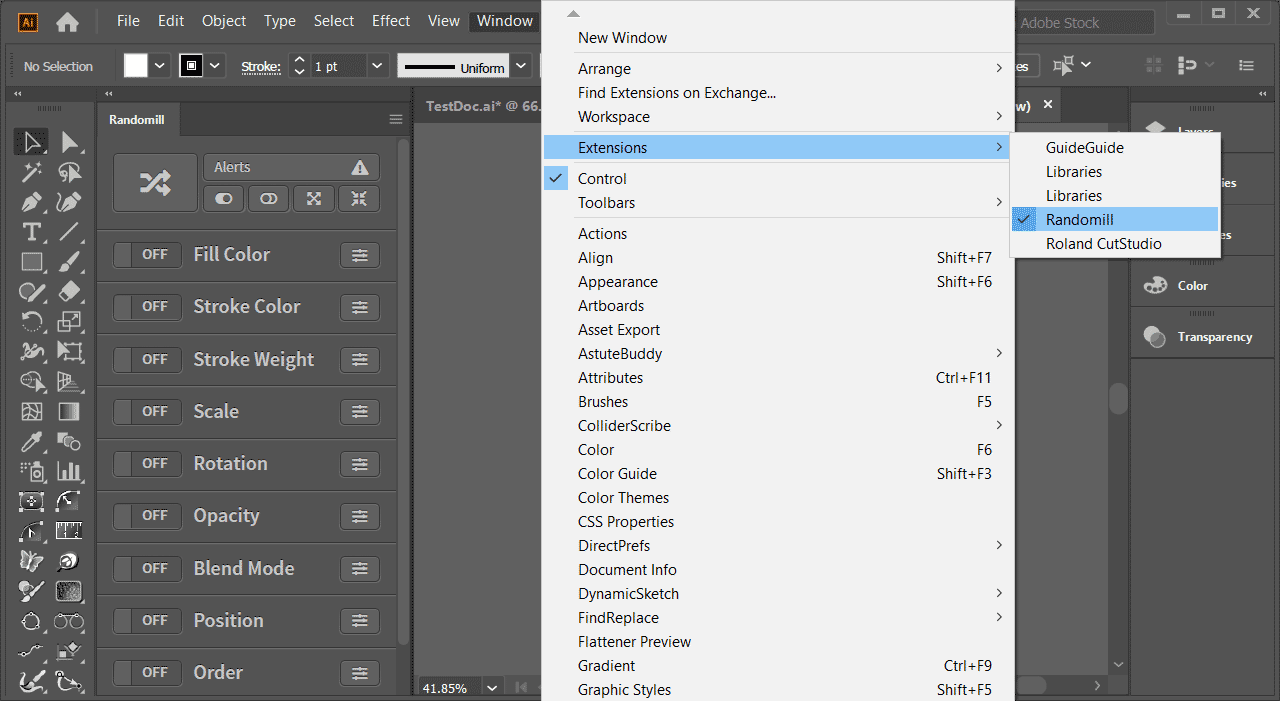This screenshot has width=1280, height=701.
Task: Open the zoom level 41.85% dropdown
Action: click(491, 688)
